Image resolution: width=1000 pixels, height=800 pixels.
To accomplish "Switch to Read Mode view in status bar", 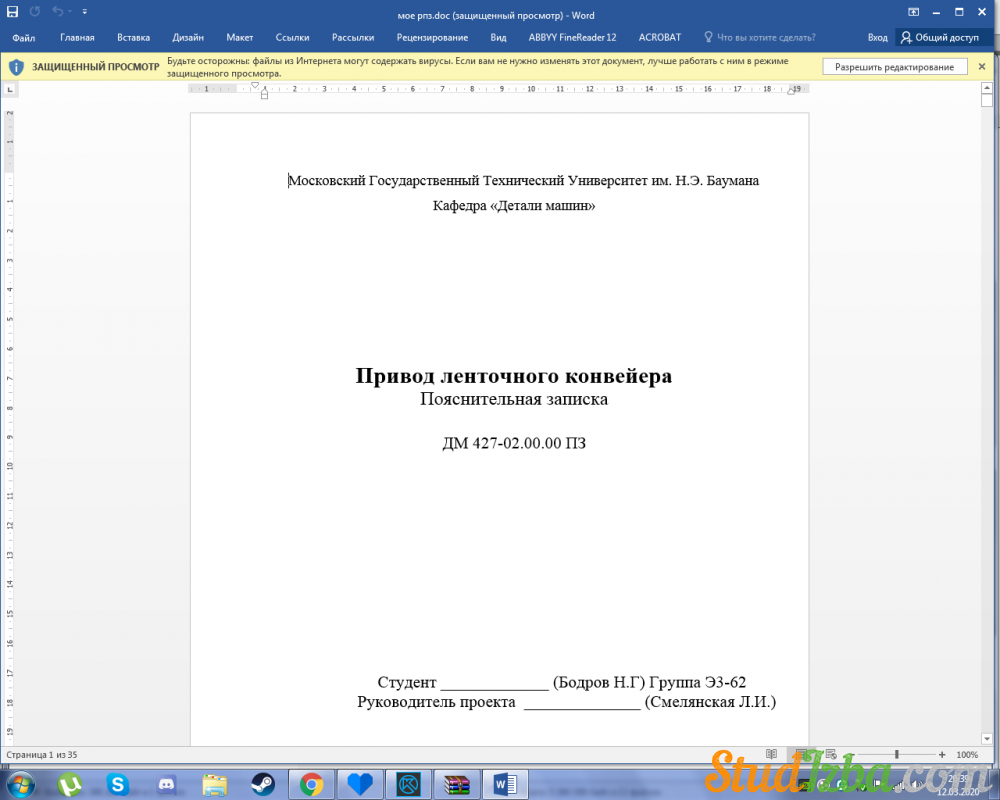I will 771,754.
